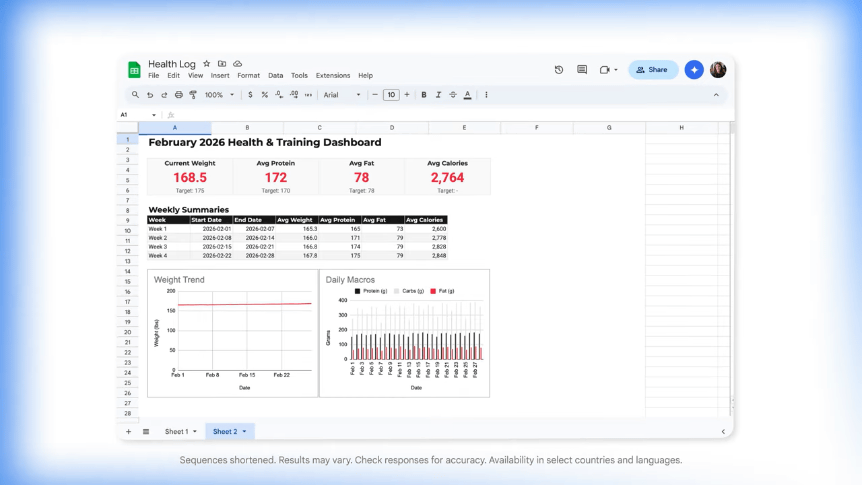Toggle italic formatting
The width and height of the screenshot is (862, 485).
(x=439, y=95)
